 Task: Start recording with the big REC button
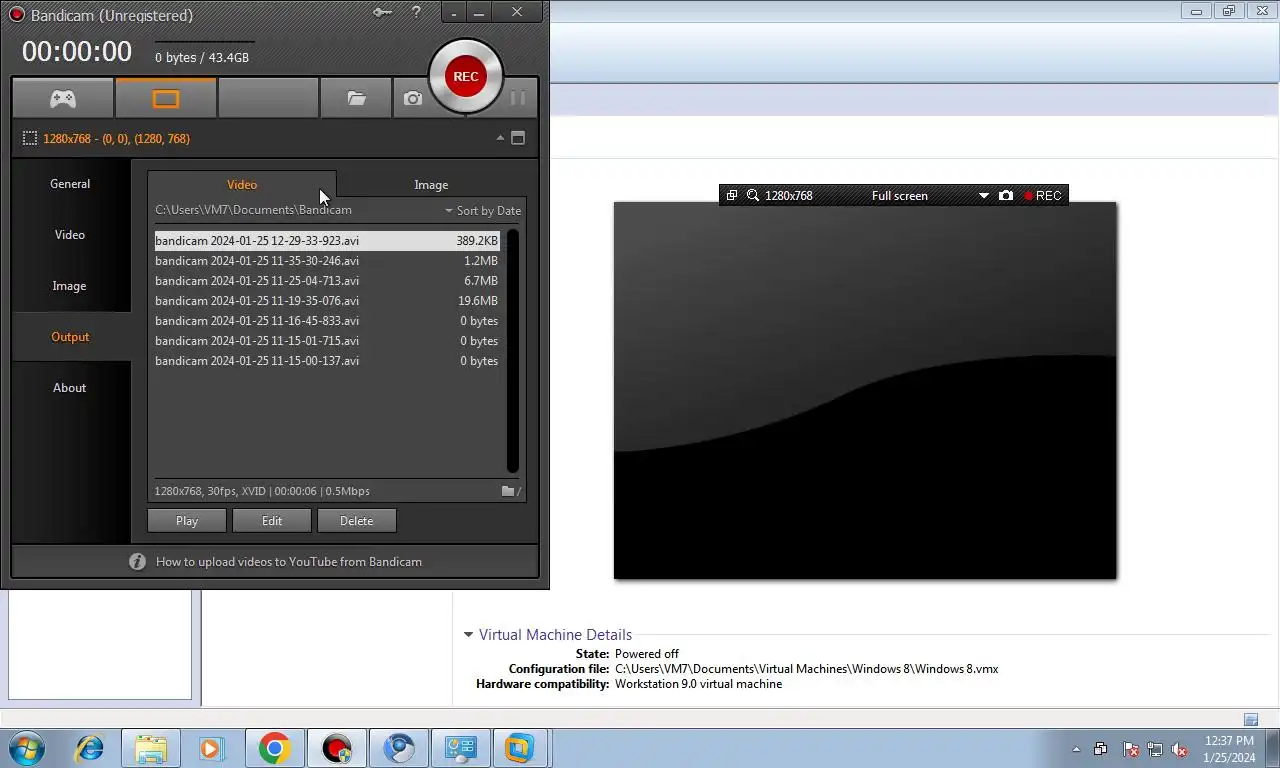[x=466, y=76]
